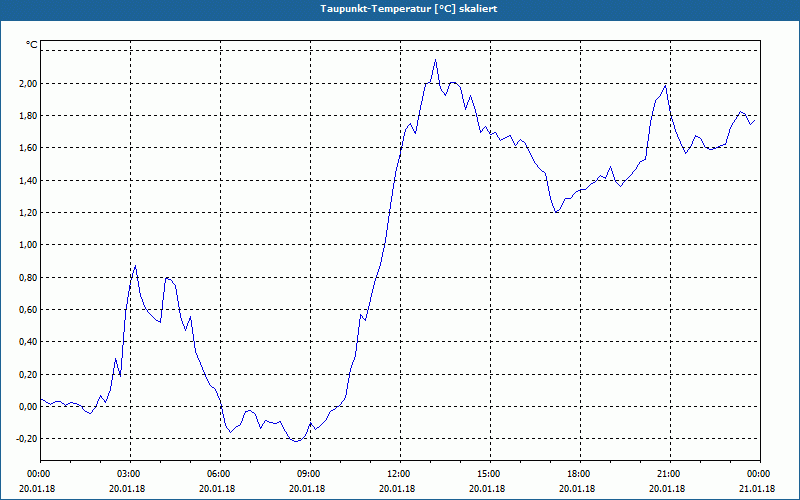Click the curve's lowest dip before 09:00

296,441
